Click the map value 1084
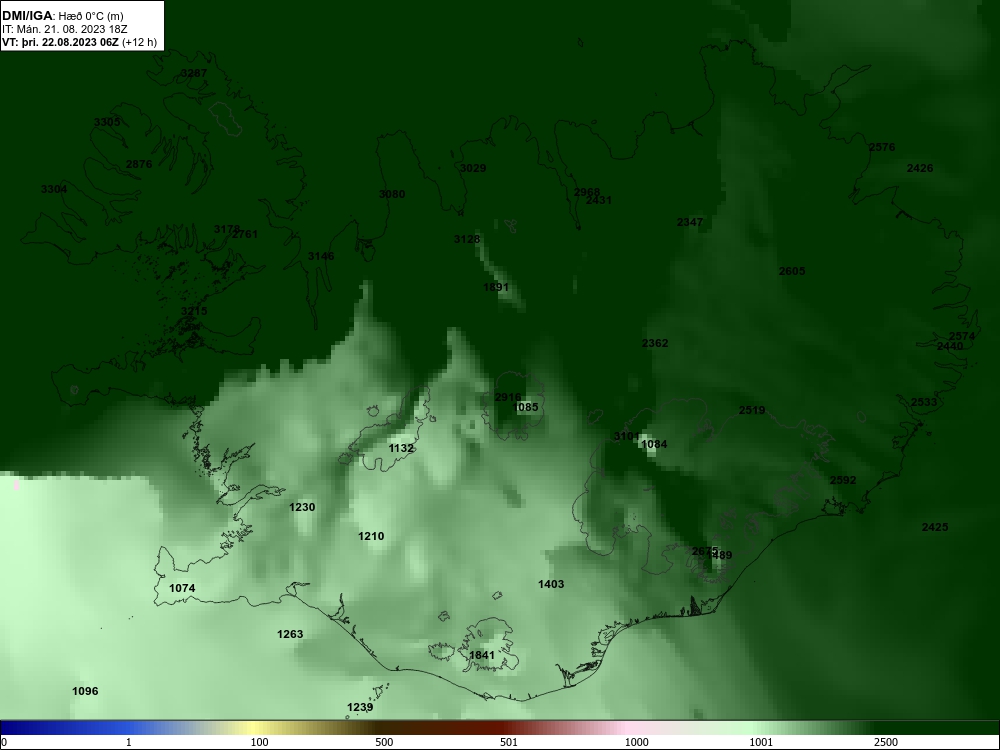The width and height of the screenshot is (1000, 750). tap(654, 445)
